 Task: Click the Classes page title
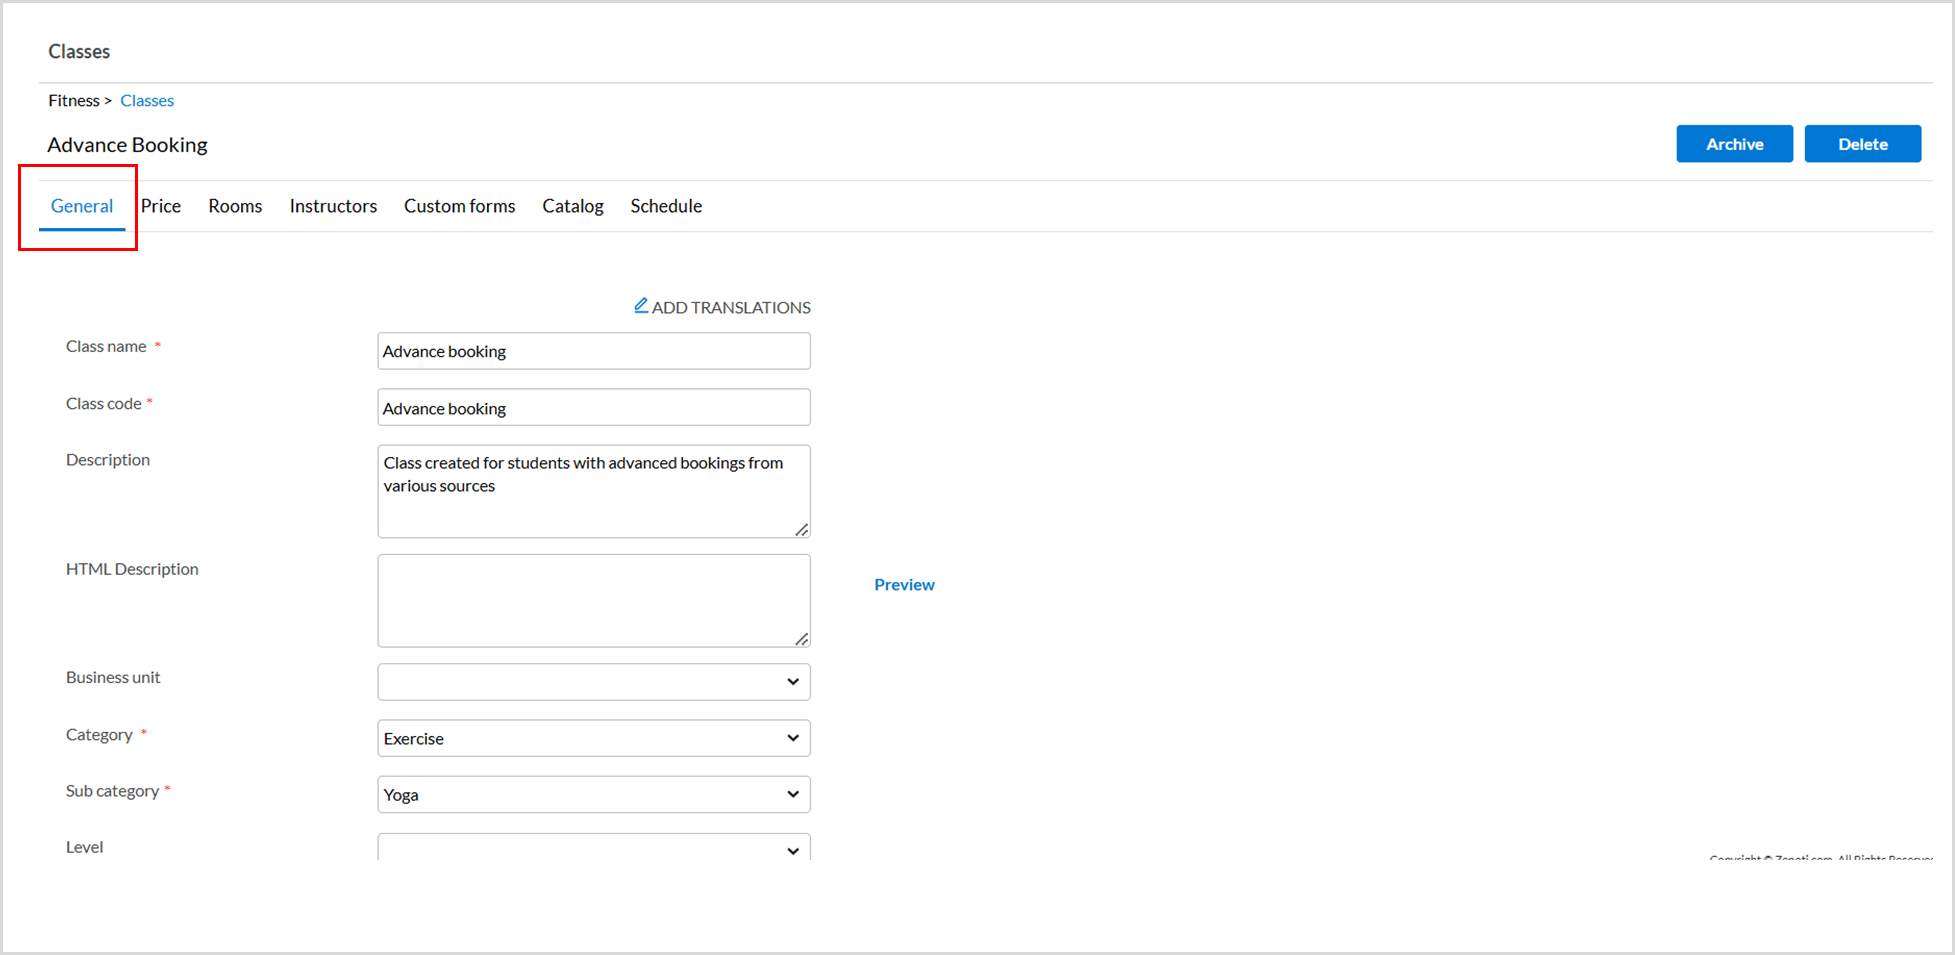(x=79, y=51)
